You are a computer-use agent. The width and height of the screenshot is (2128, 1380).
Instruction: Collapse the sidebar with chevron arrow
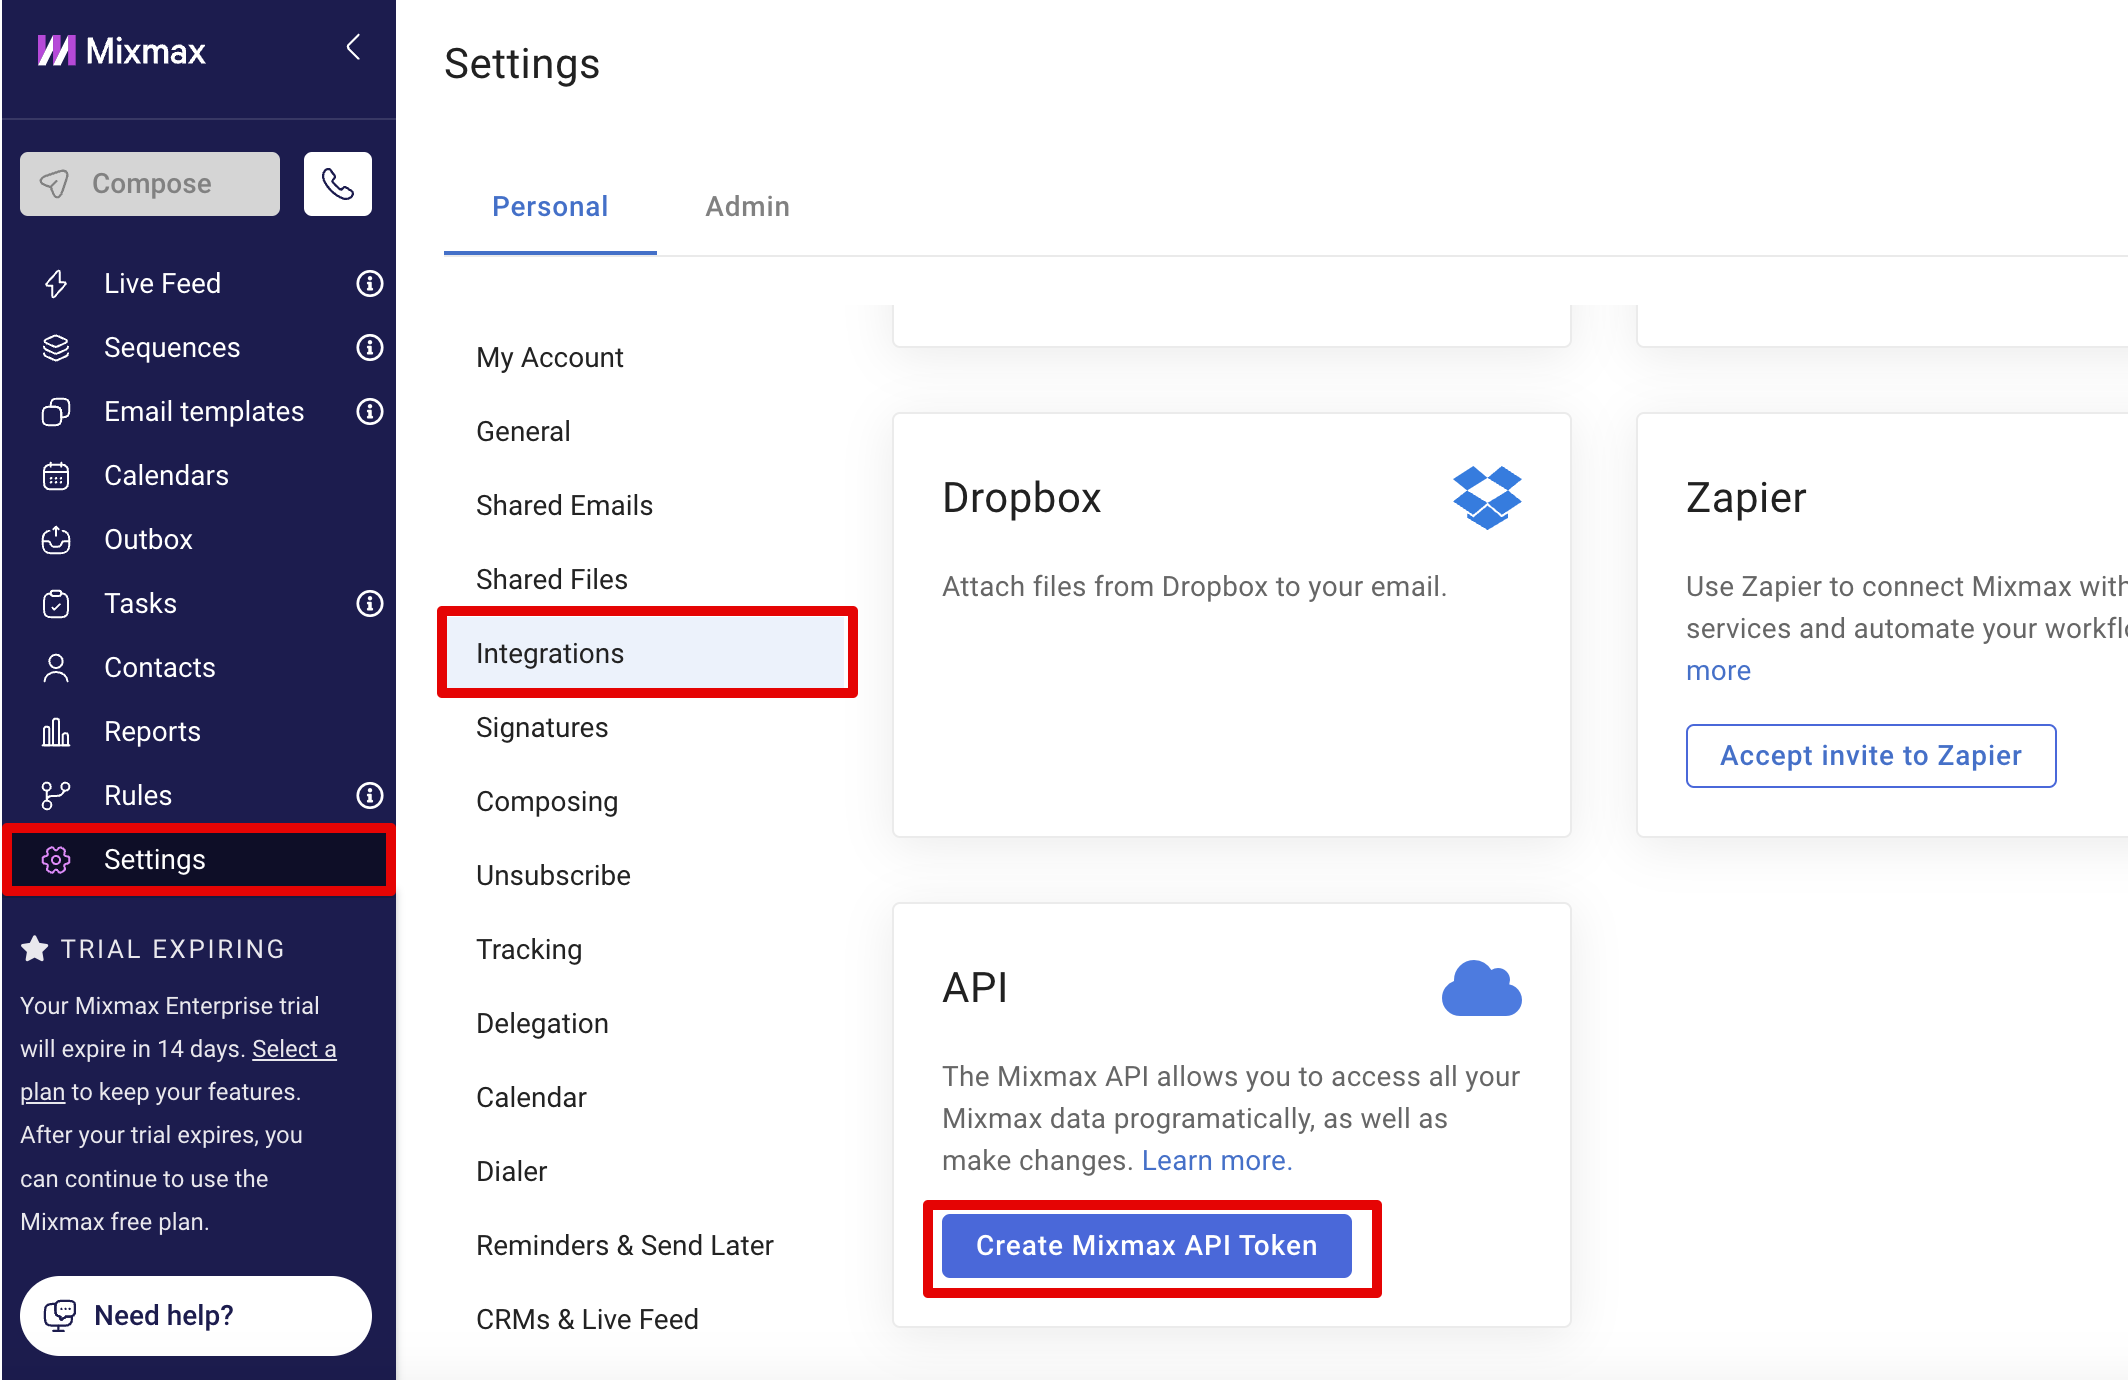tap(353, 47)
